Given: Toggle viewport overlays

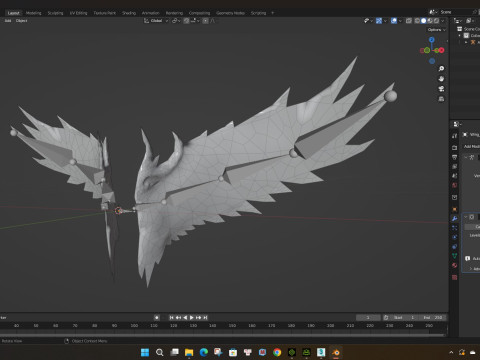Looking at the screenshot, I should 394,21.
